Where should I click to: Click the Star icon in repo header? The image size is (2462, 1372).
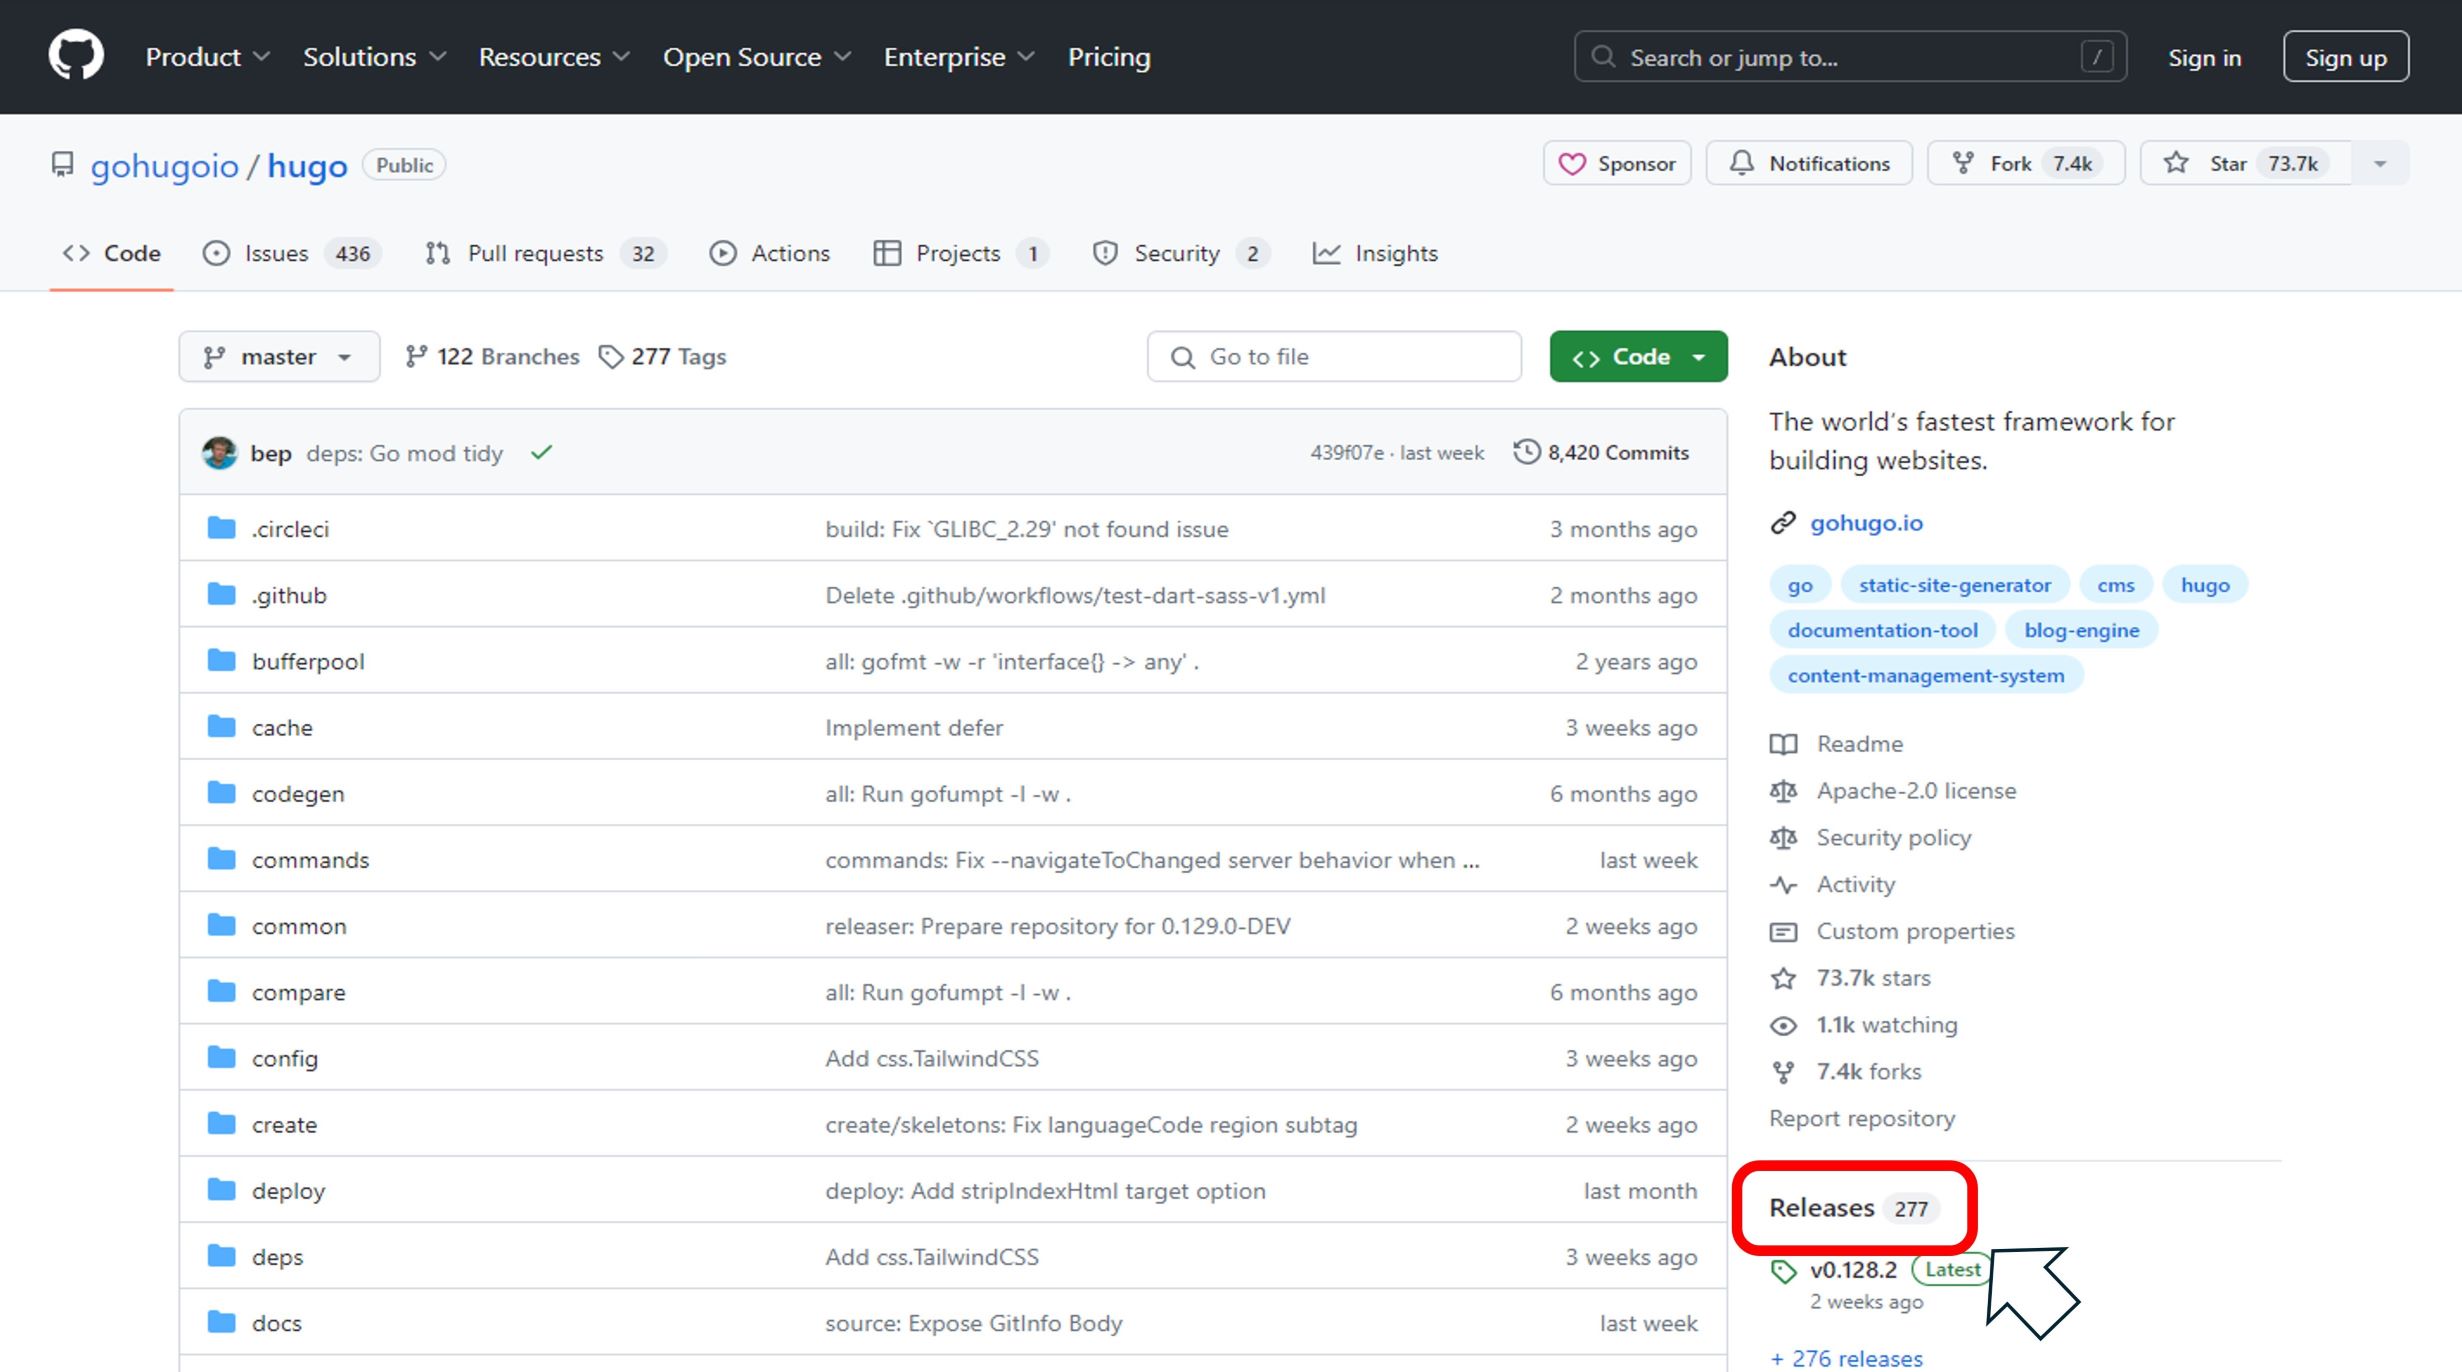tap(2176, 163)
